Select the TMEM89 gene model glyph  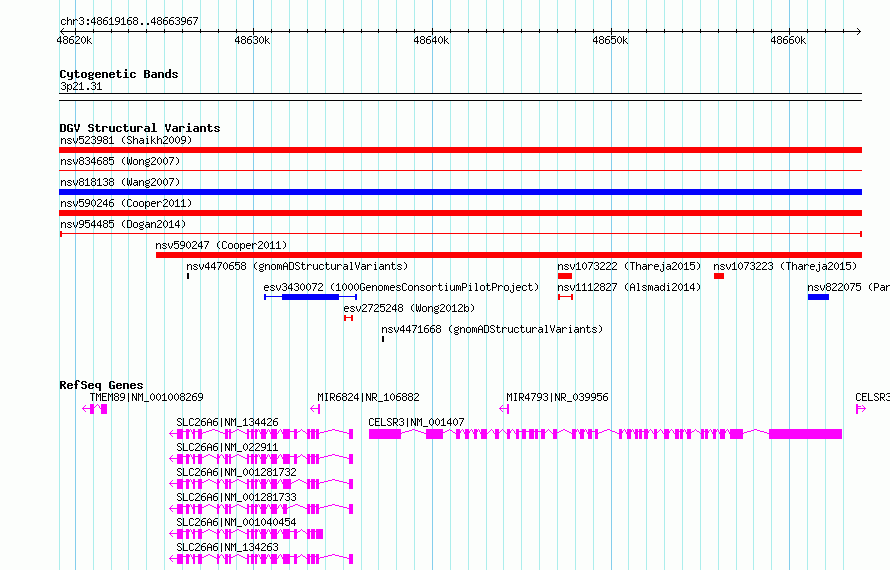coord(95,409)
